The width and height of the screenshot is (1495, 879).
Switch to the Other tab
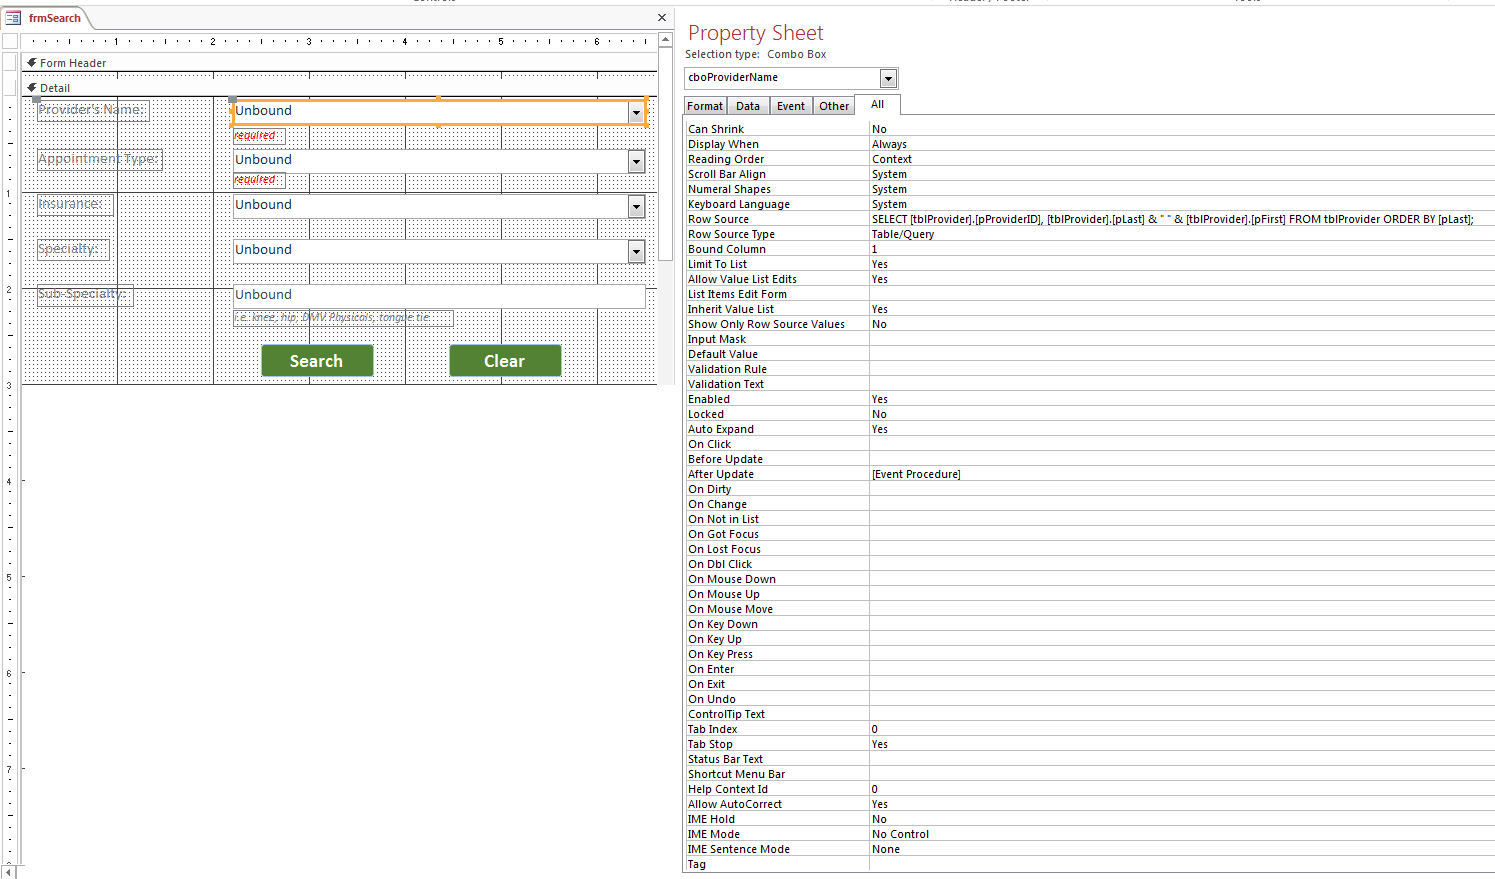click(834, 106)
